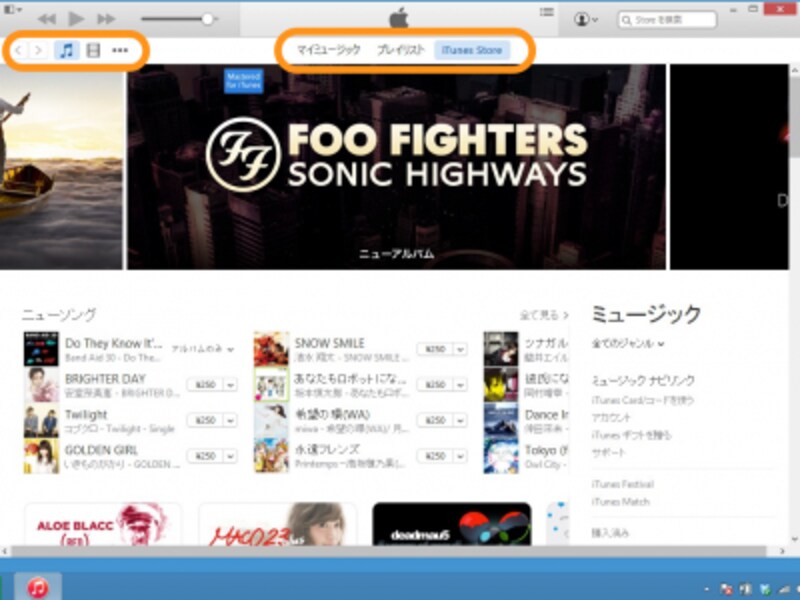Buy あなたもロボットにな... for ¥250
Image resolution: width=800 pixels, height=600 pixels.
(x=435, y=384)
